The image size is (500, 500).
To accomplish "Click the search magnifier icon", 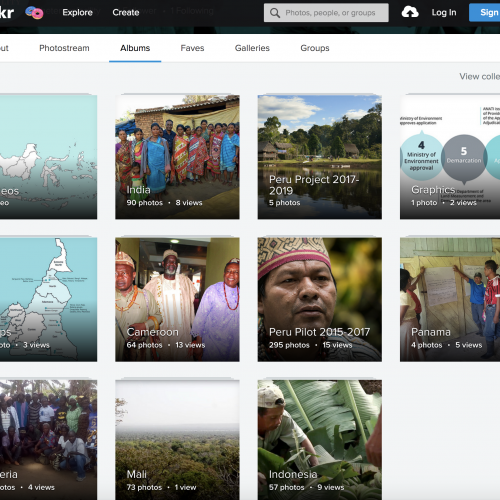I will point(275,13).
